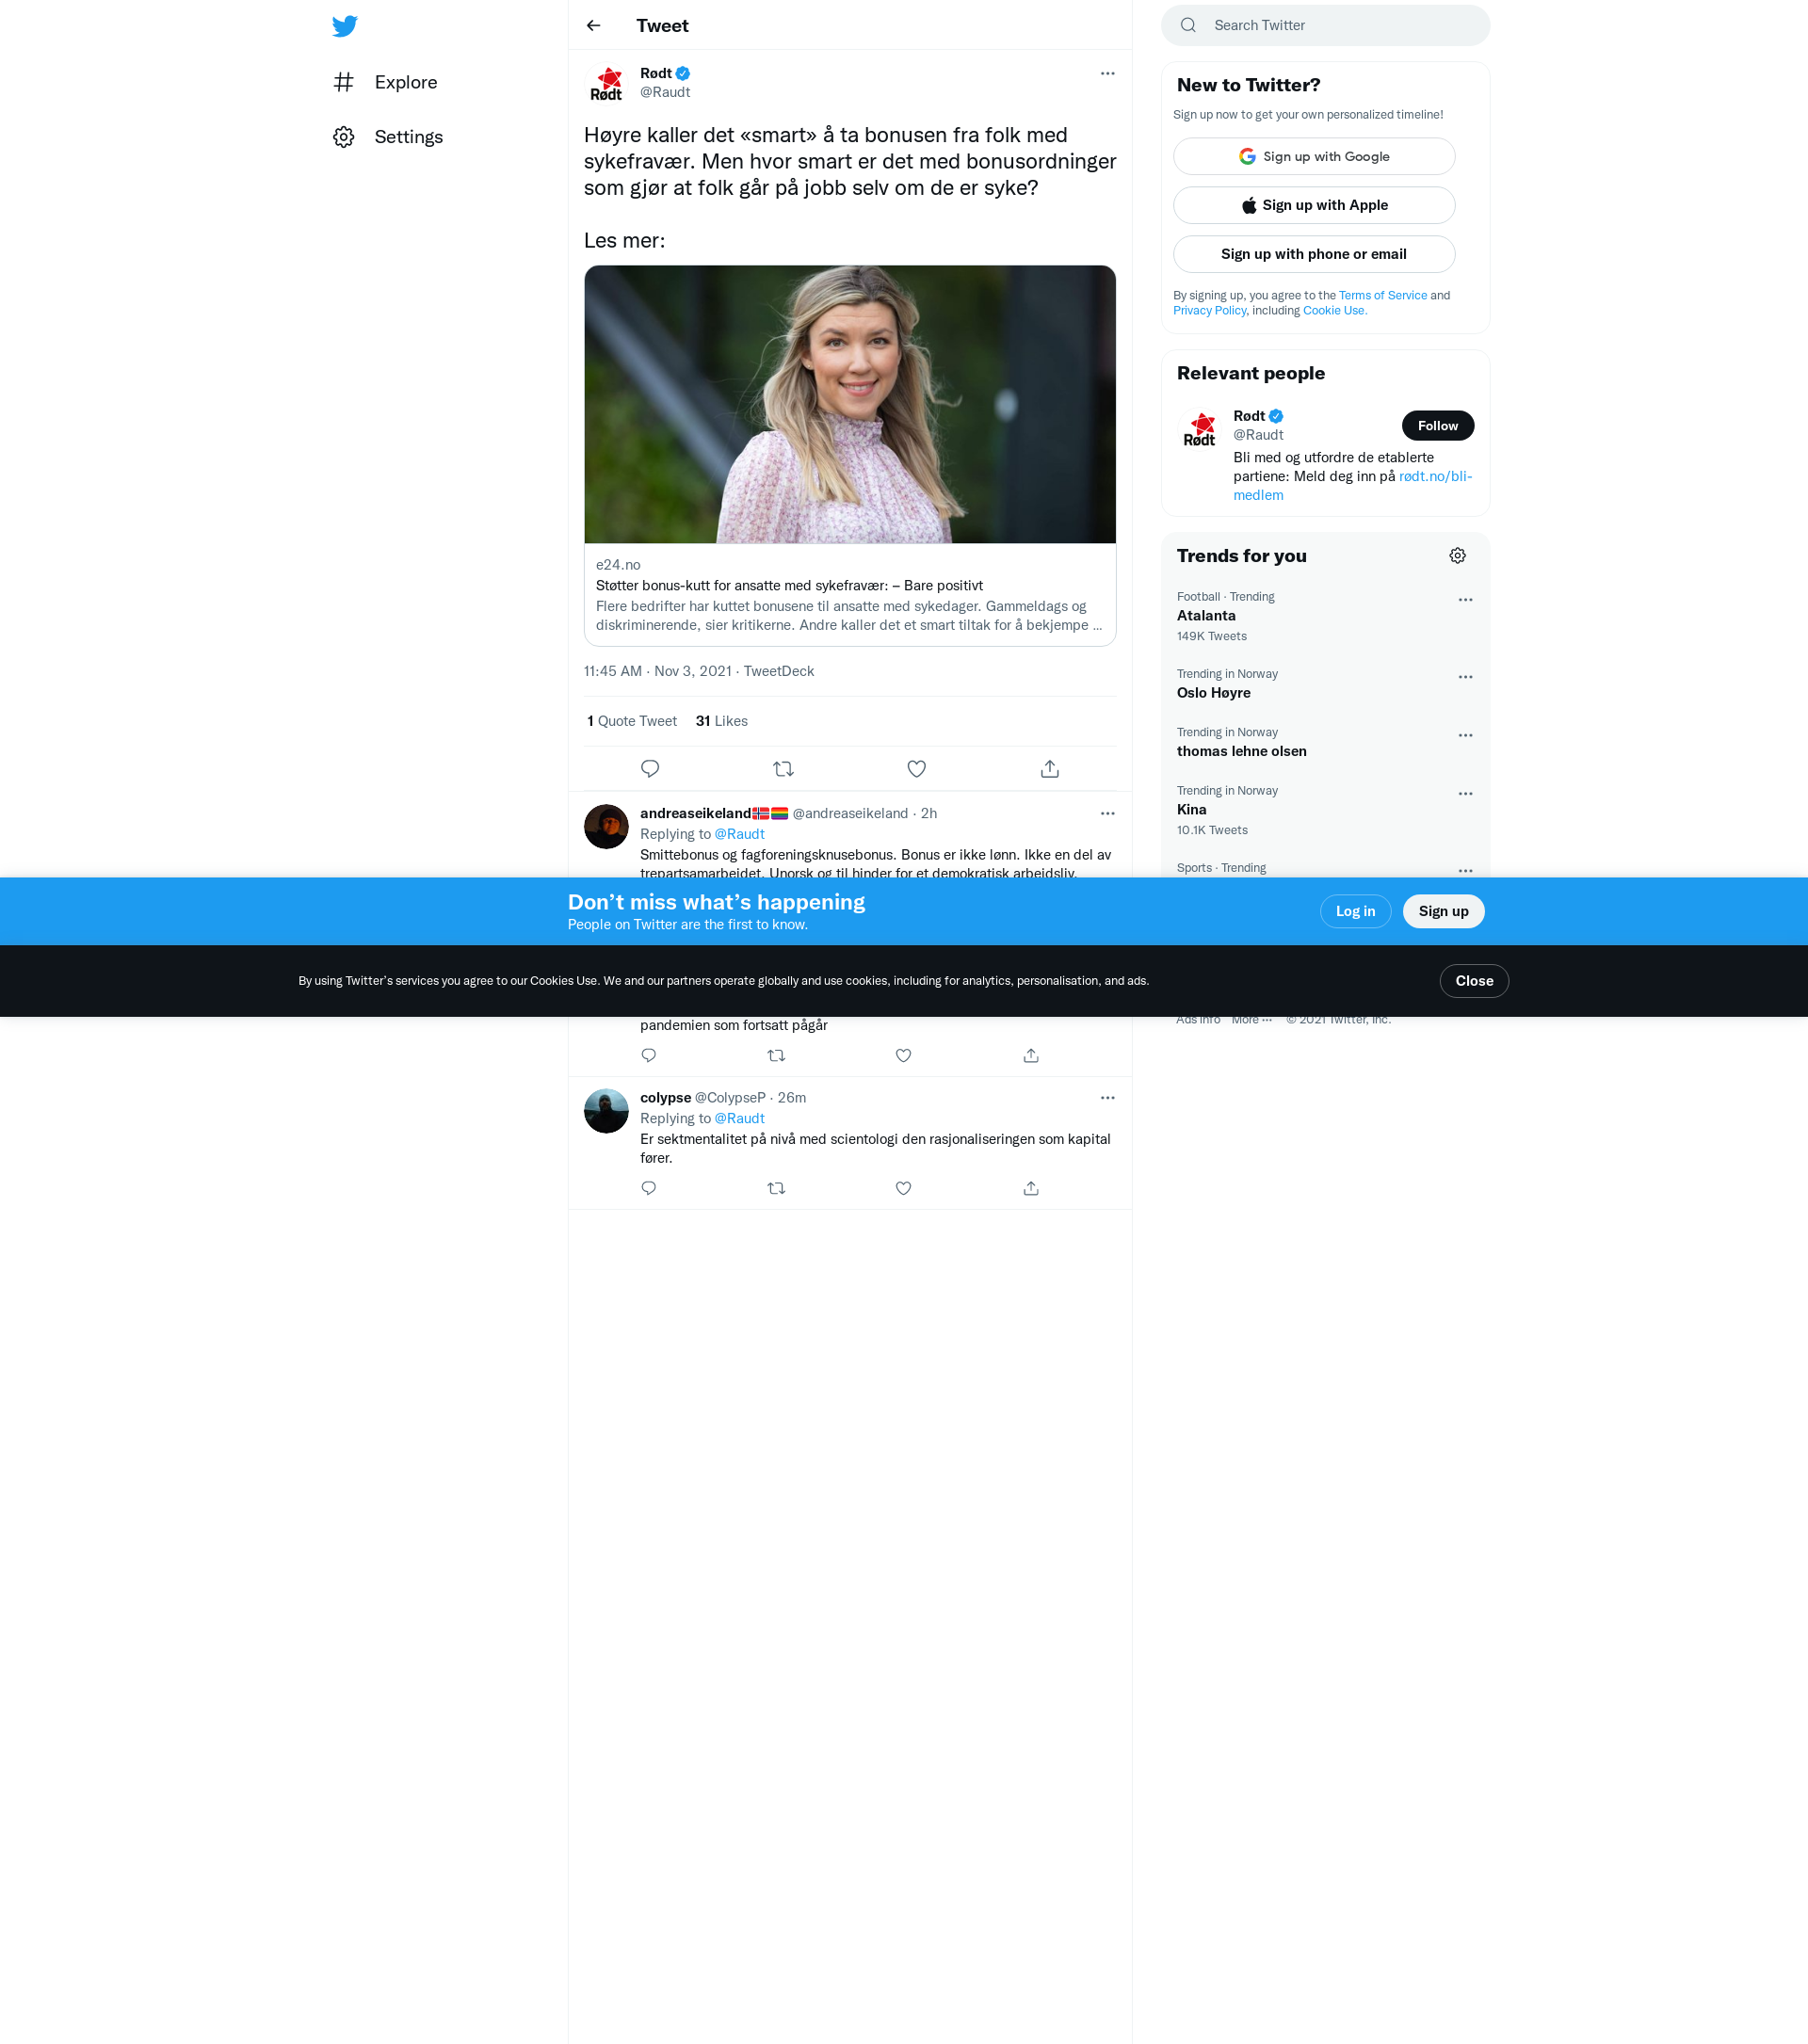Open the Atalanta trend
The width and height of the screenshot is (1808, 2044).
tap(1325, 616)
